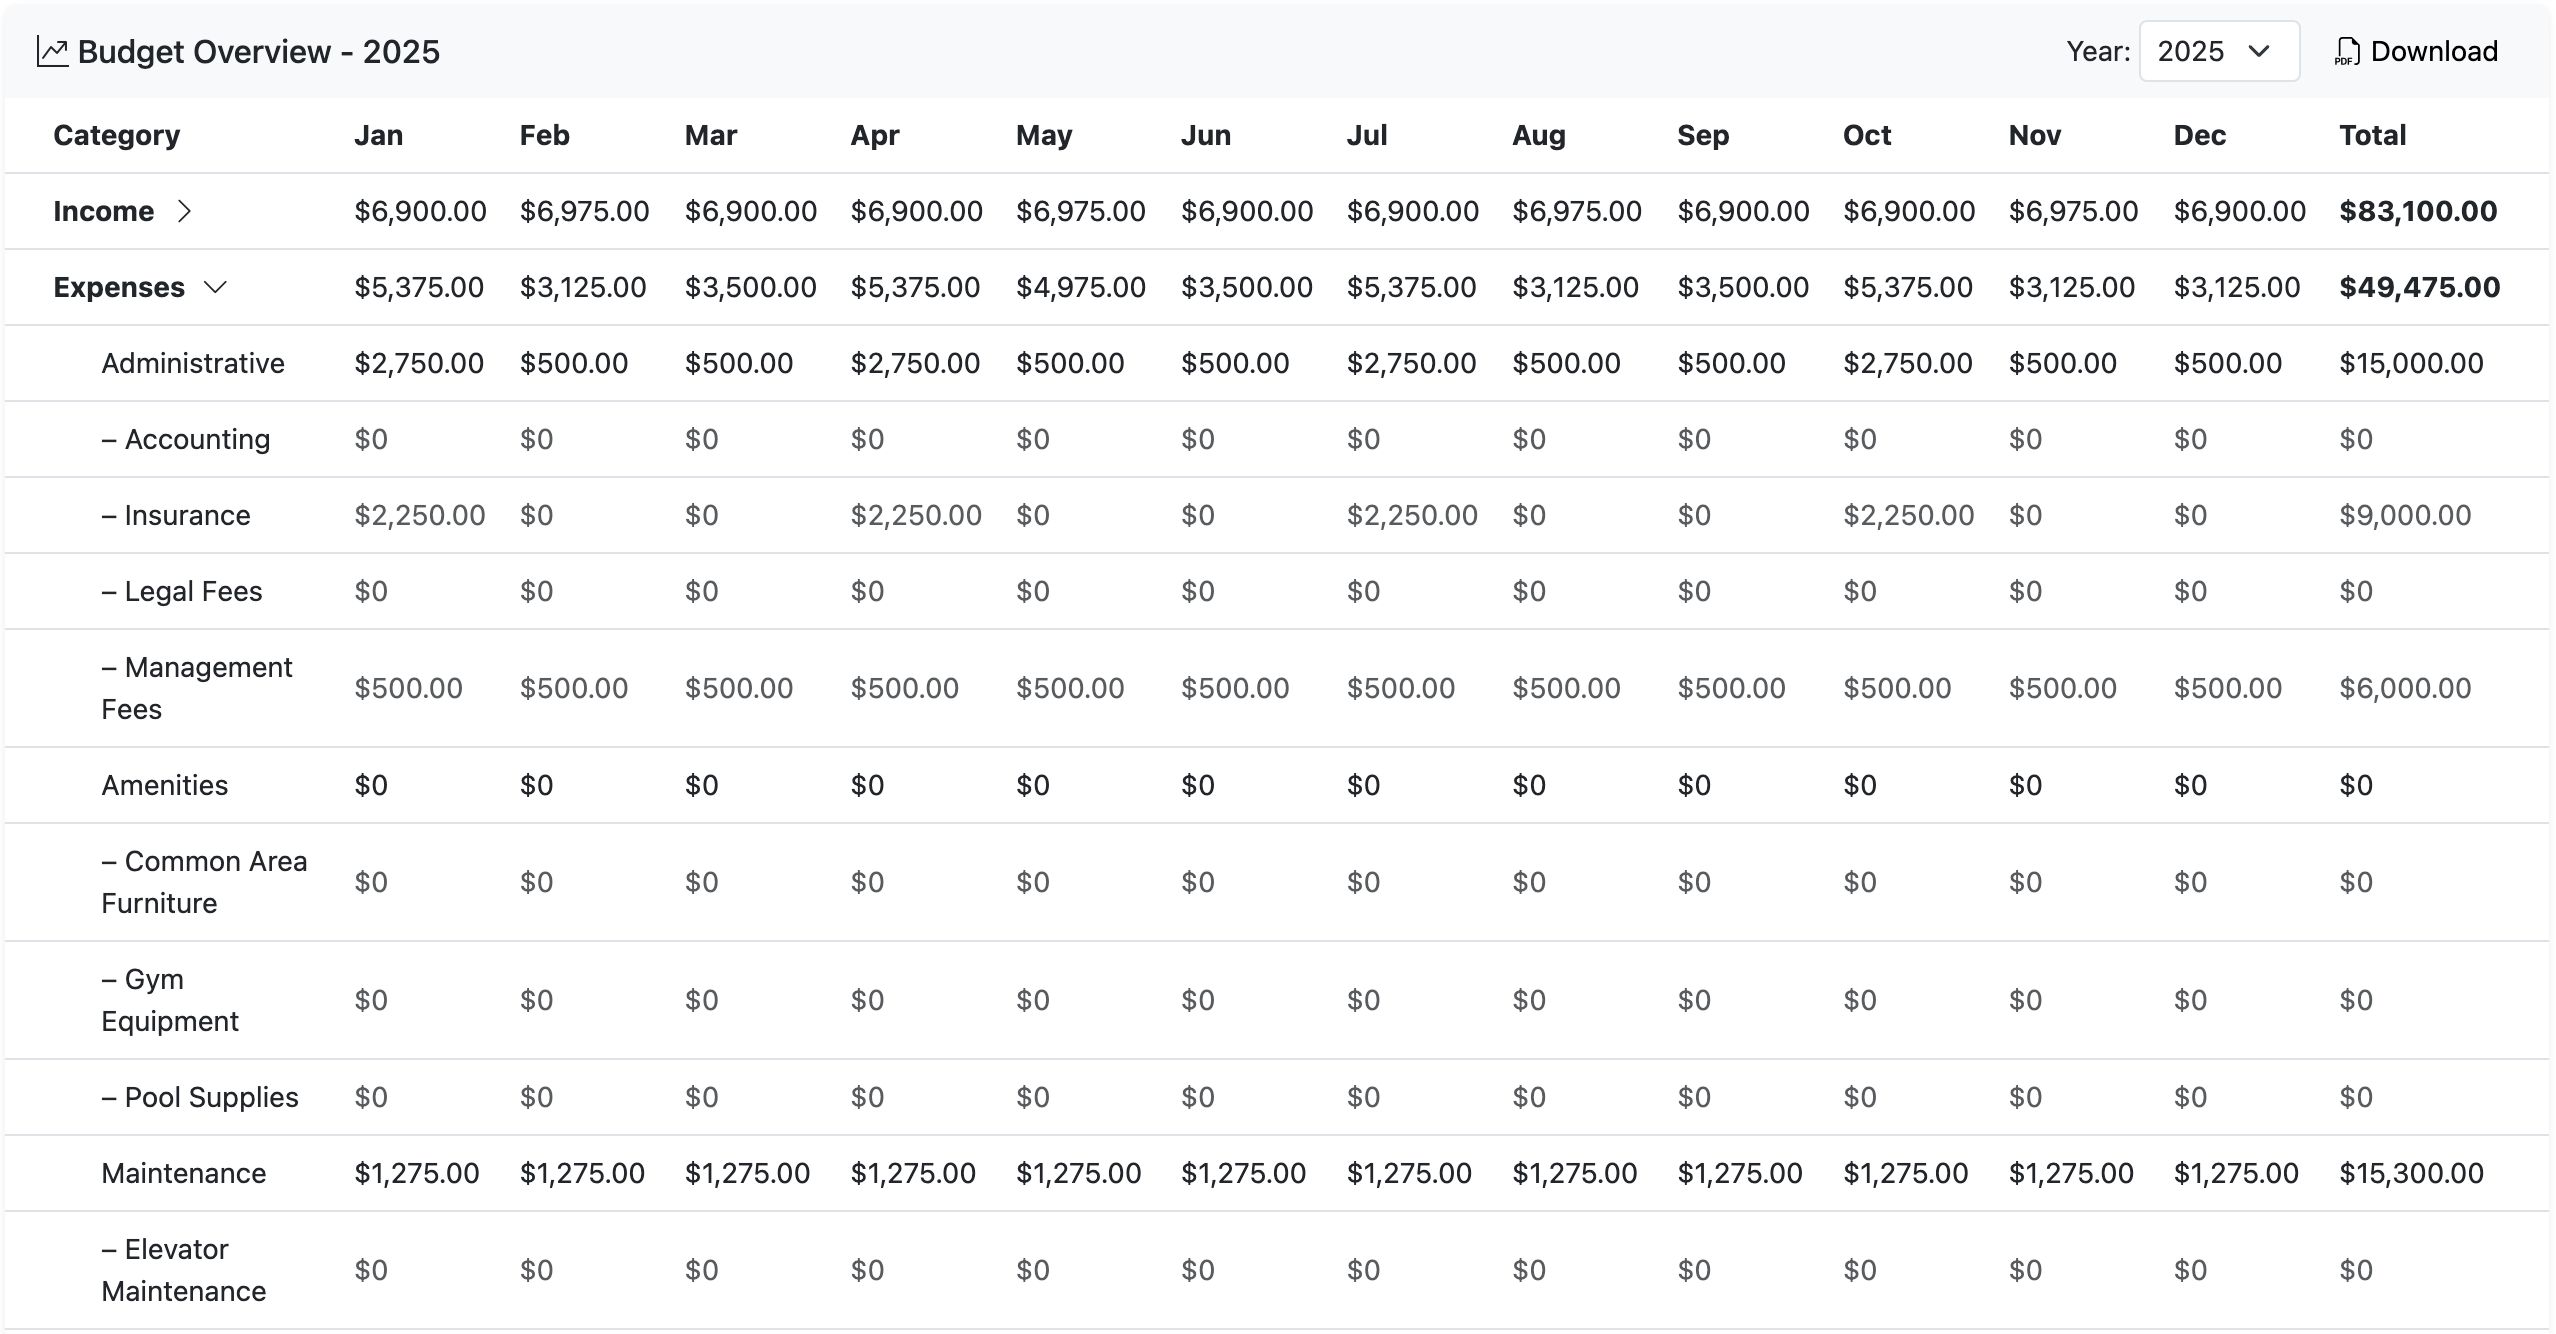The image size is (2556, 1334).
Task: Click the Jan column header
Action: (377, 134)
